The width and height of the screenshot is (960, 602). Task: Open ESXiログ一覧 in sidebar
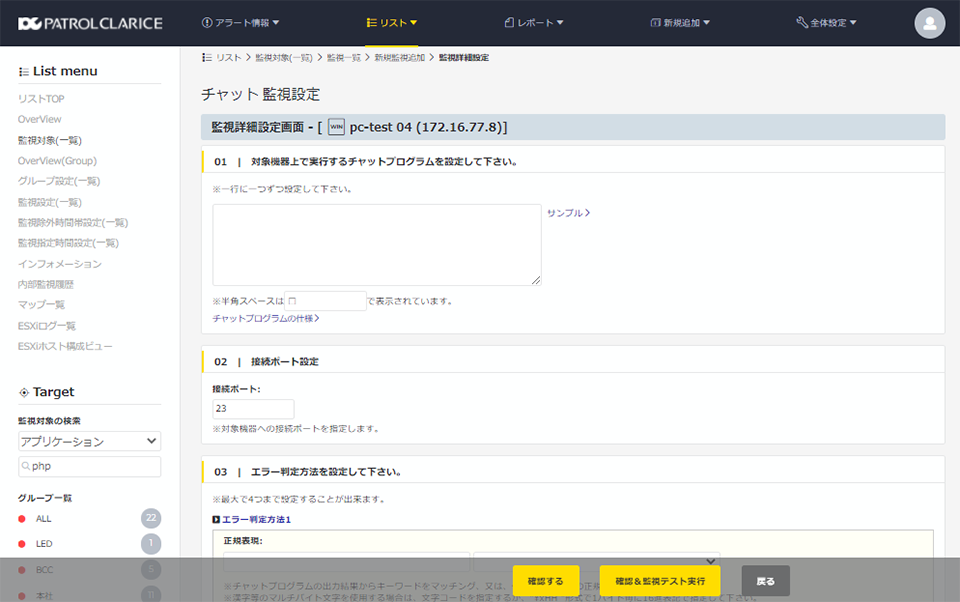tap(47, 326)
